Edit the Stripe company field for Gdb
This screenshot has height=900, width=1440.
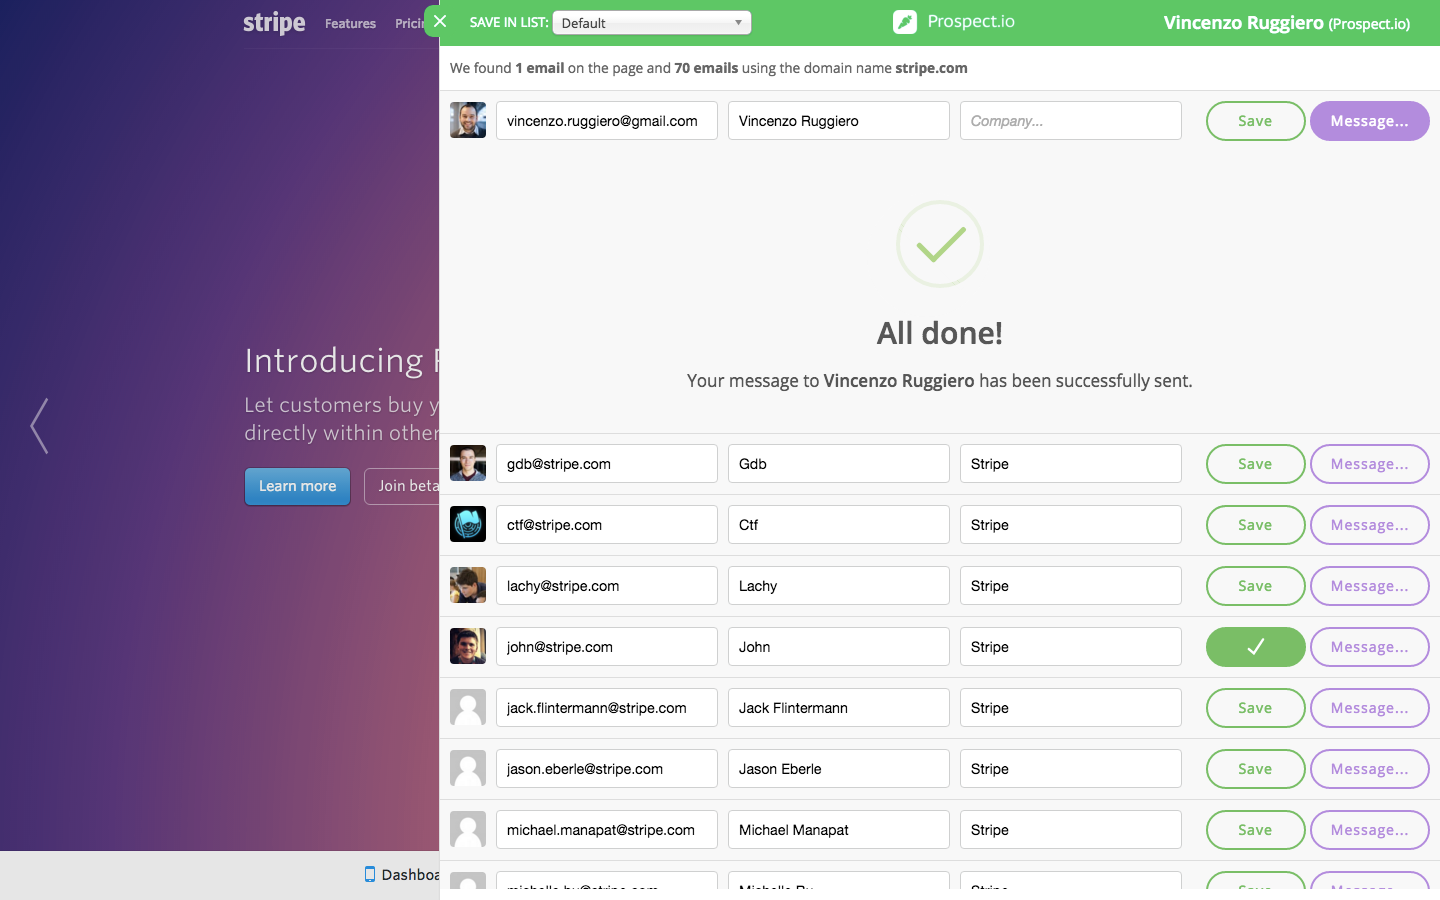click(1071, 464)
